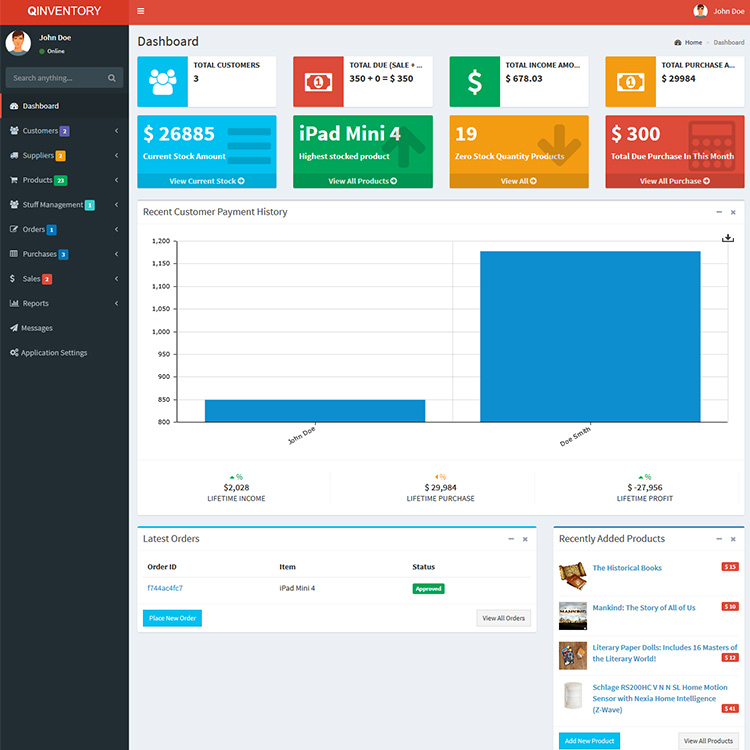Screen dimensions: 750x750
Task: Expand the Purchases menu chevron
Action: pyautogui.click(x=116, y=254)
